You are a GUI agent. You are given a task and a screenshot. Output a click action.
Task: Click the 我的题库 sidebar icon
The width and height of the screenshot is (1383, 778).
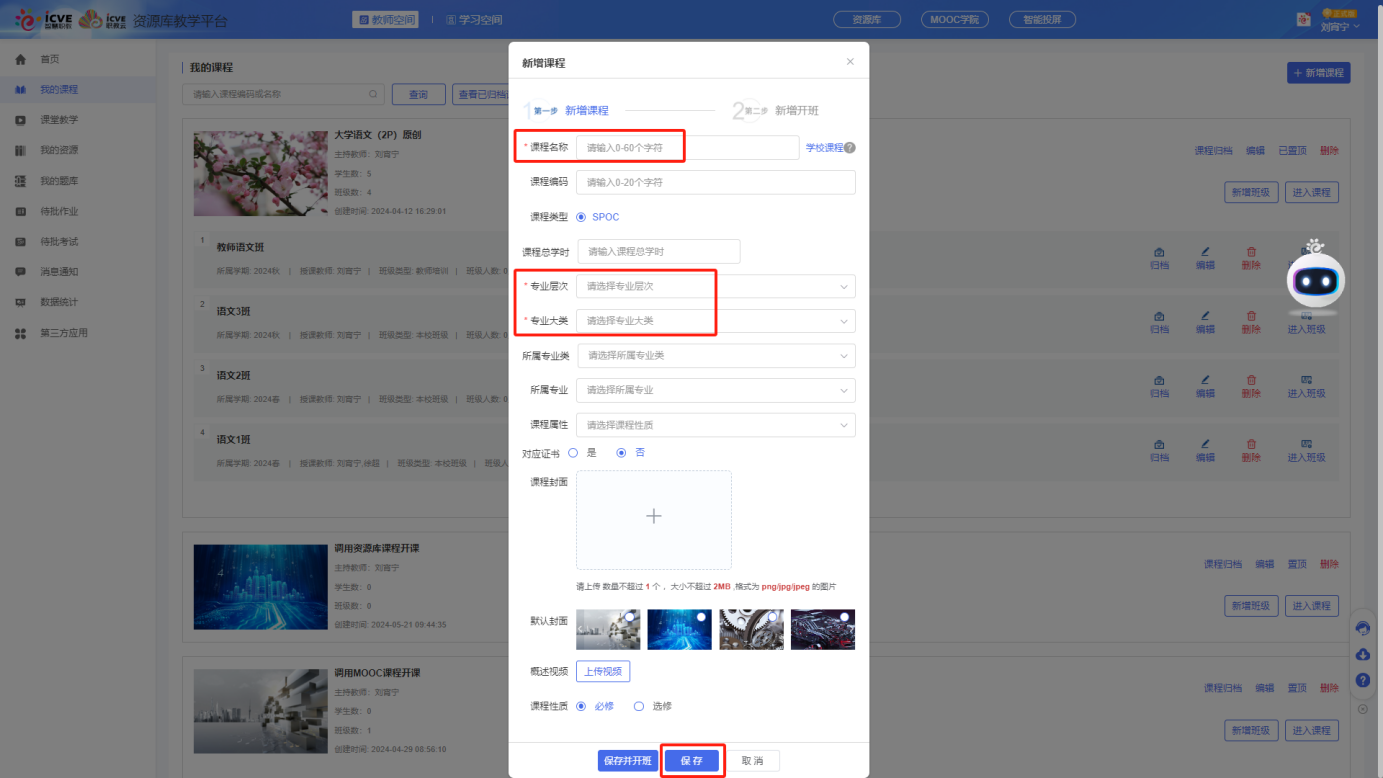(20, 181)
